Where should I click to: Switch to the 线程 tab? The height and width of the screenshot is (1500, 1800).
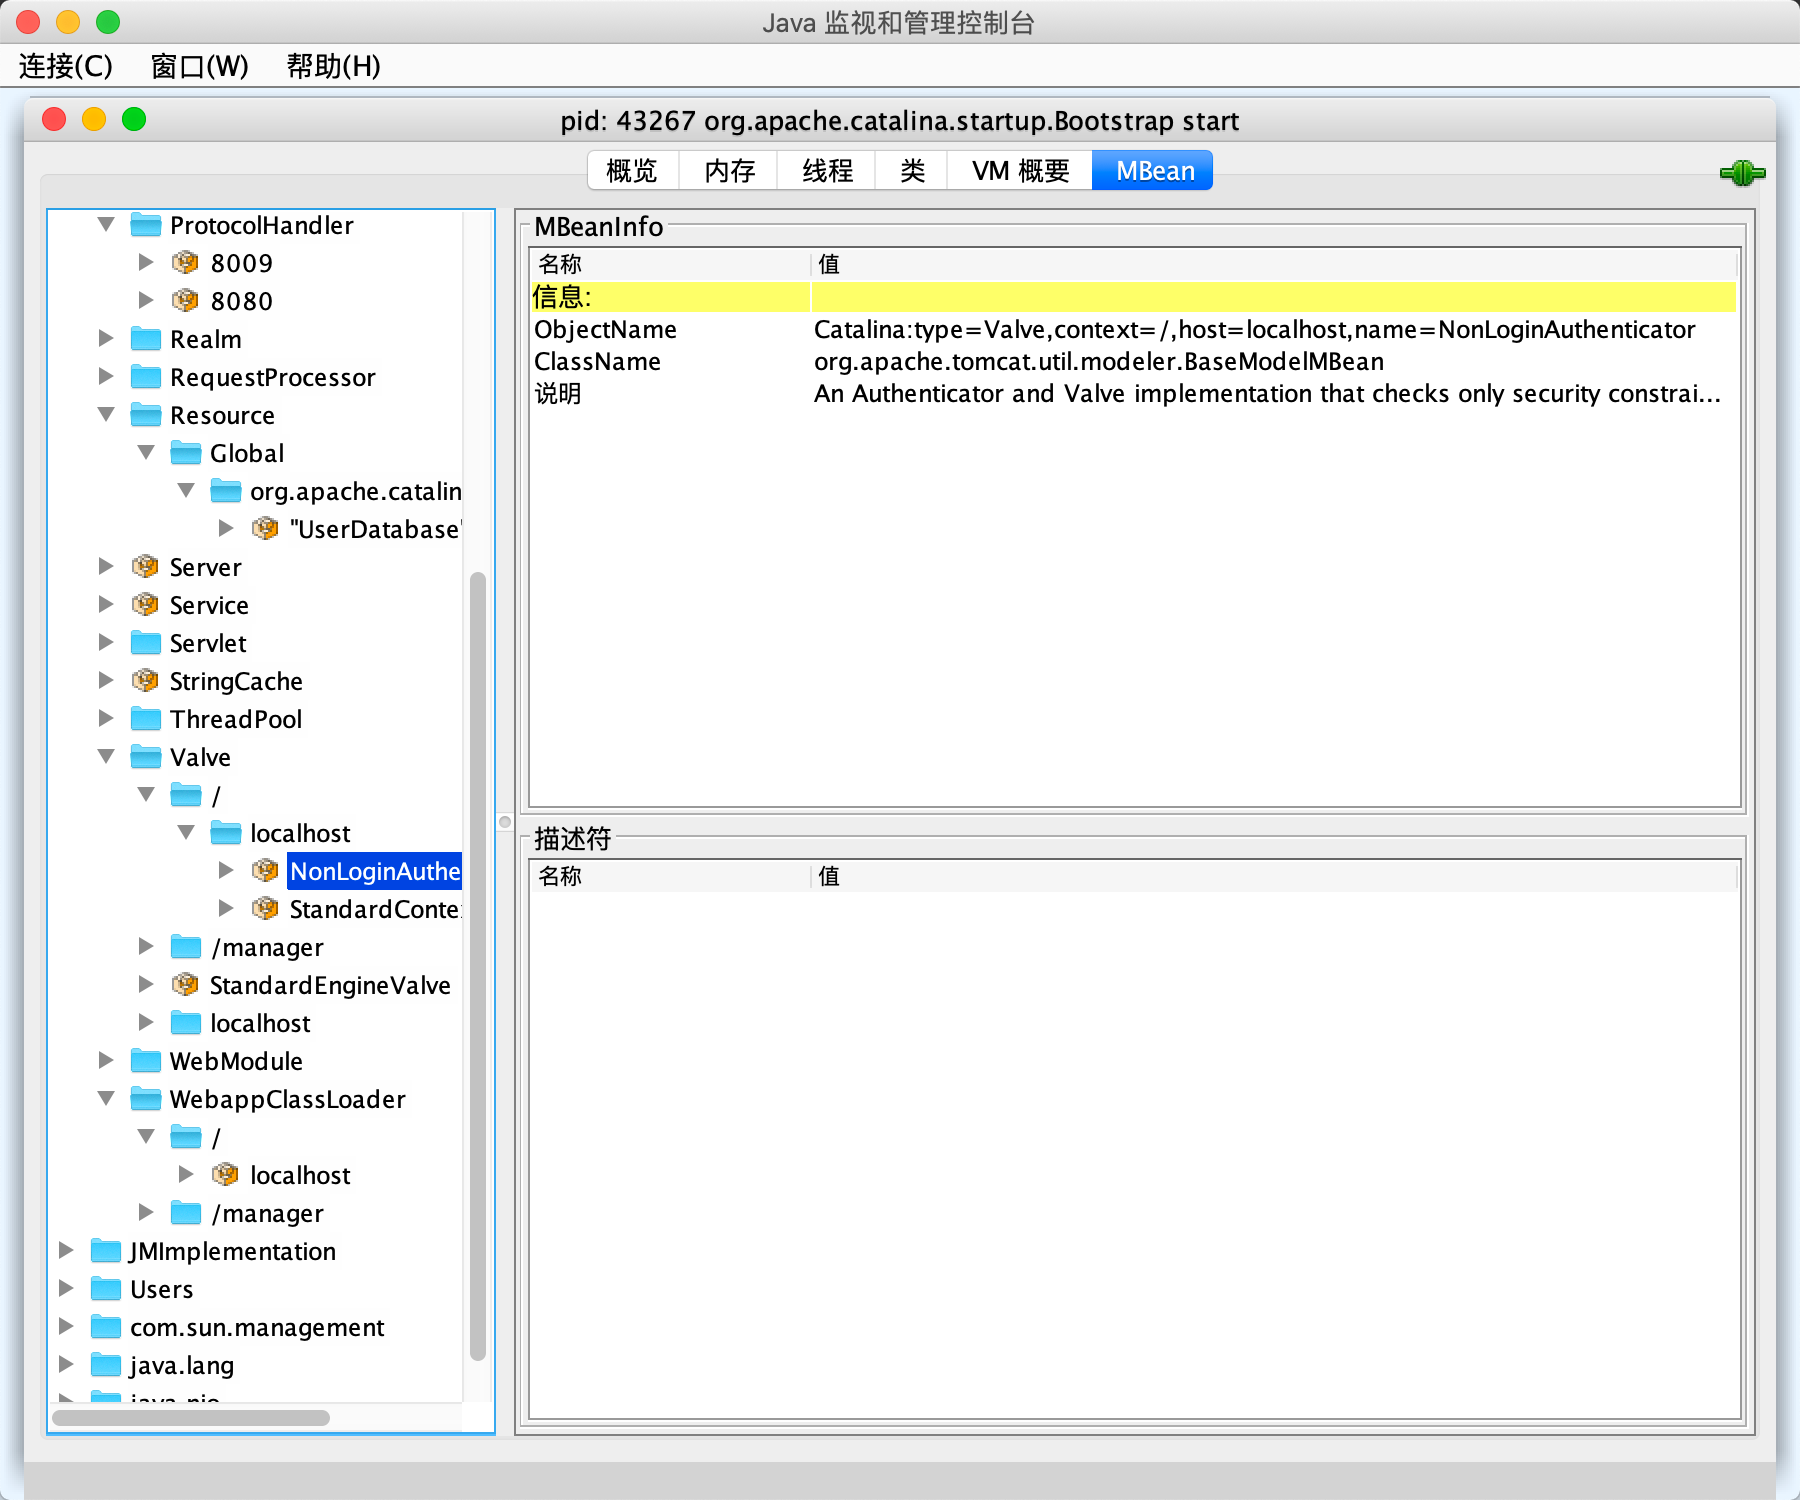tap(827, 171)
